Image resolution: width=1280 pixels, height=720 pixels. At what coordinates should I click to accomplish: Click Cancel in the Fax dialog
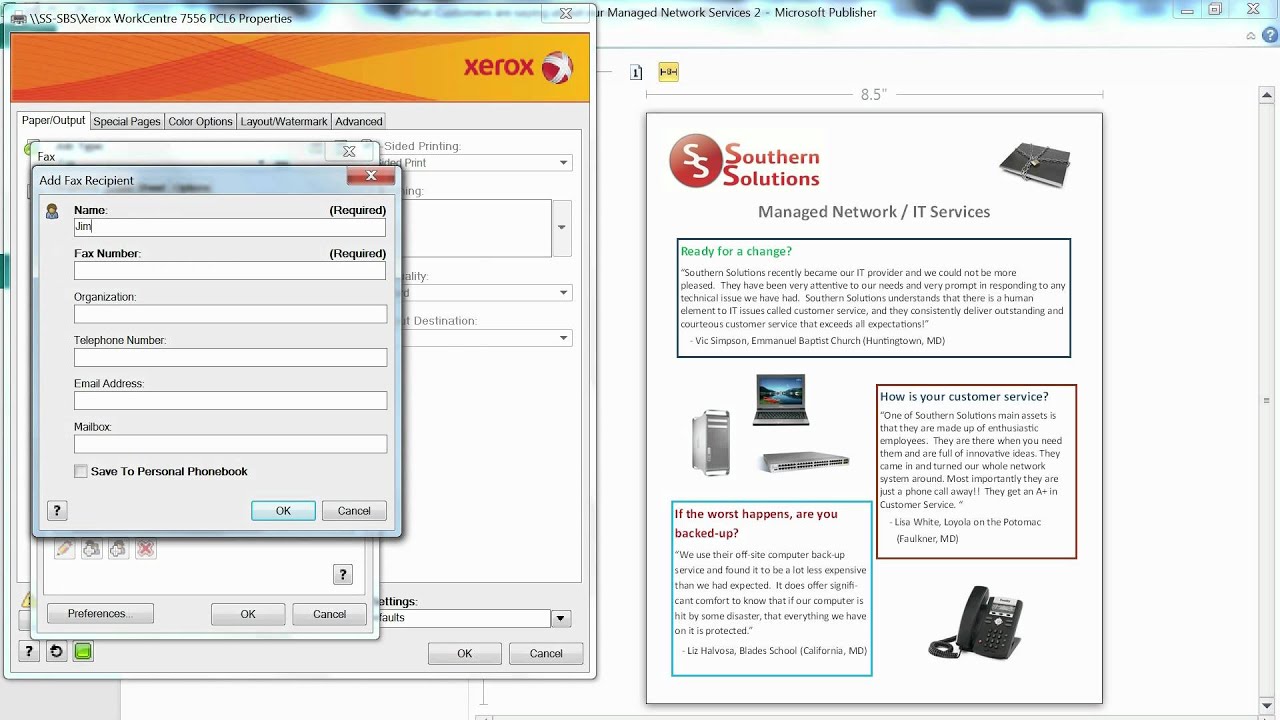[329, 614]
